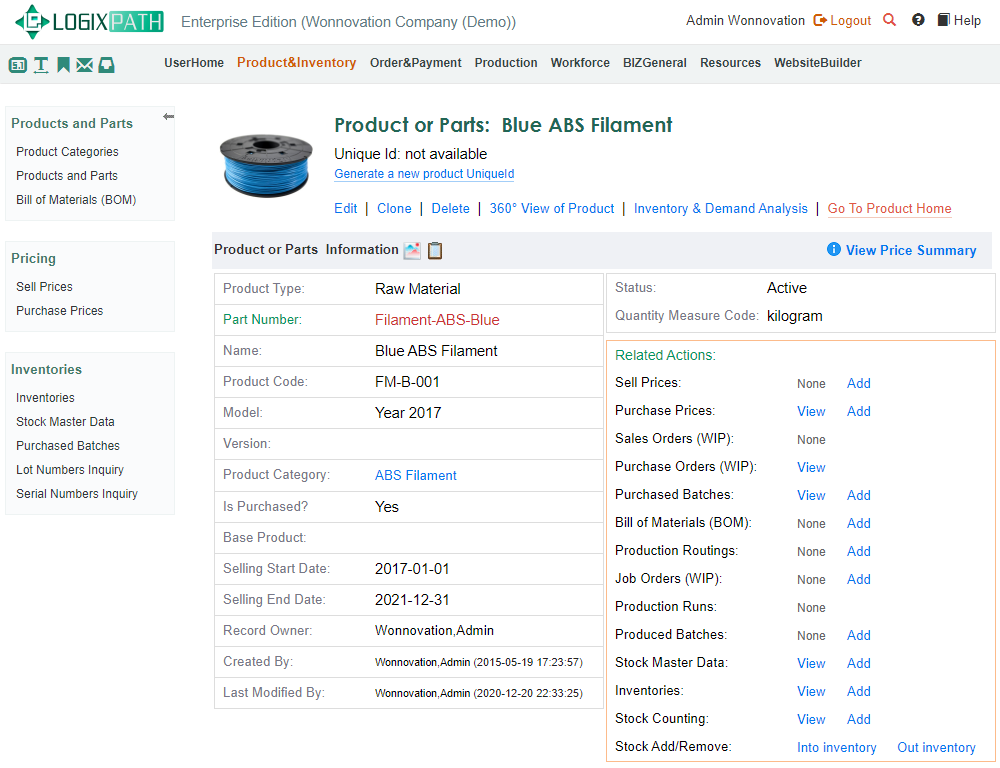Generate a new product UniqueId
This screenshot has width=1000, height=768.
[424, 173]
